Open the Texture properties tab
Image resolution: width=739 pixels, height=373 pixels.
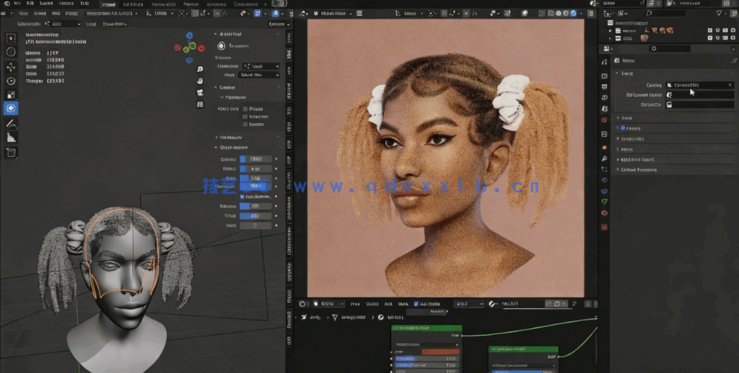pyautogui.click(x=604, y=227)
